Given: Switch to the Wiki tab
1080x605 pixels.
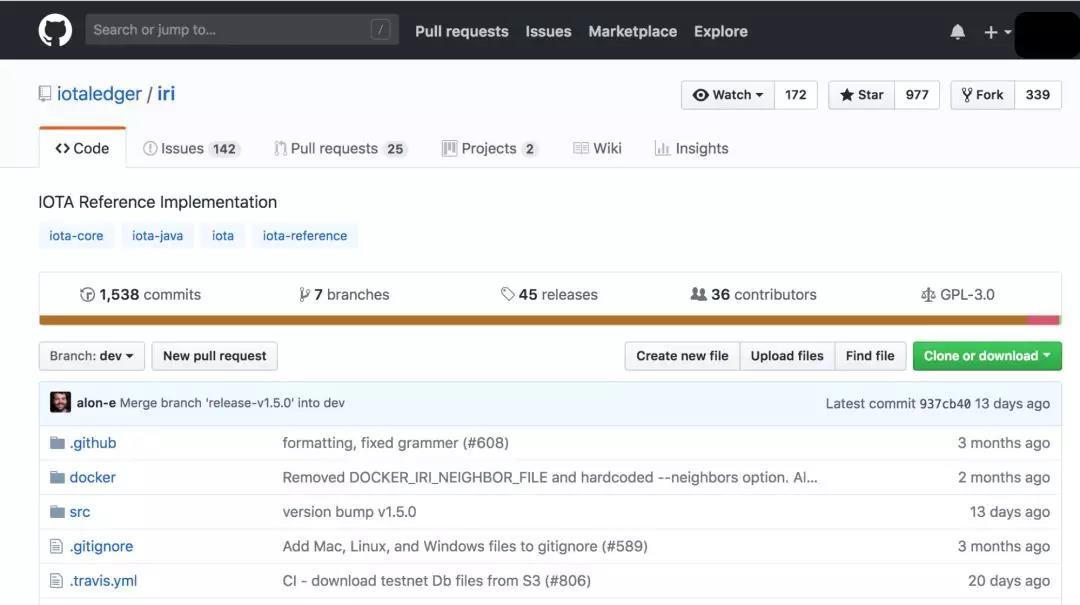Looking at the screenshot, I should tap(597, 148).
